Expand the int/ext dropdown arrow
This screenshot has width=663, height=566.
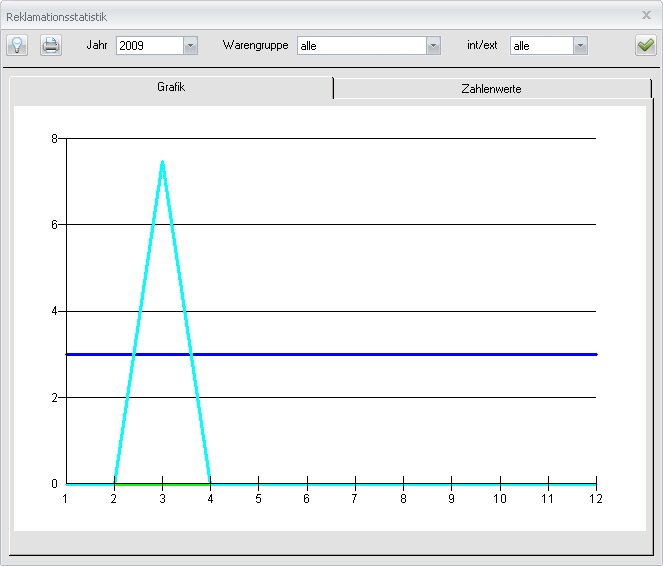pos(580,45)
